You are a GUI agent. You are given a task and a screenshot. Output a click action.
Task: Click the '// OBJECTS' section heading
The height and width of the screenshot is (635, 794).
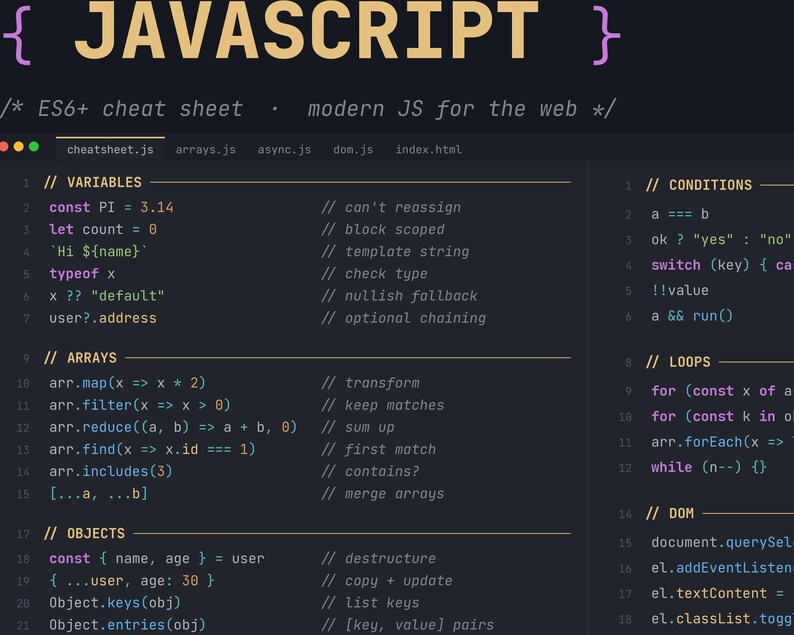click(x=84, y=534)
